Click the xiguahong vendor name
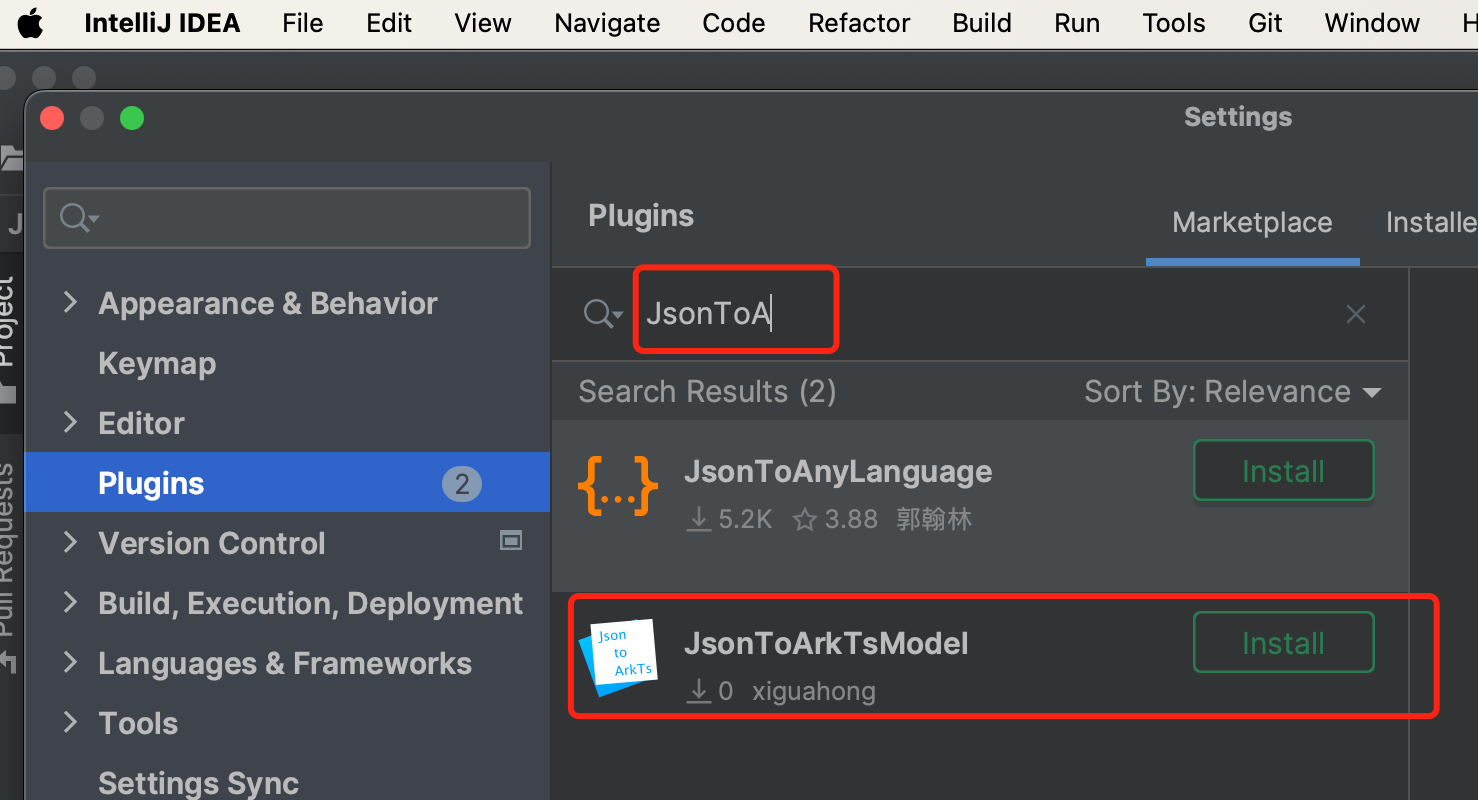This screenshot has width=1478, height=800. (x=813, y=692)
